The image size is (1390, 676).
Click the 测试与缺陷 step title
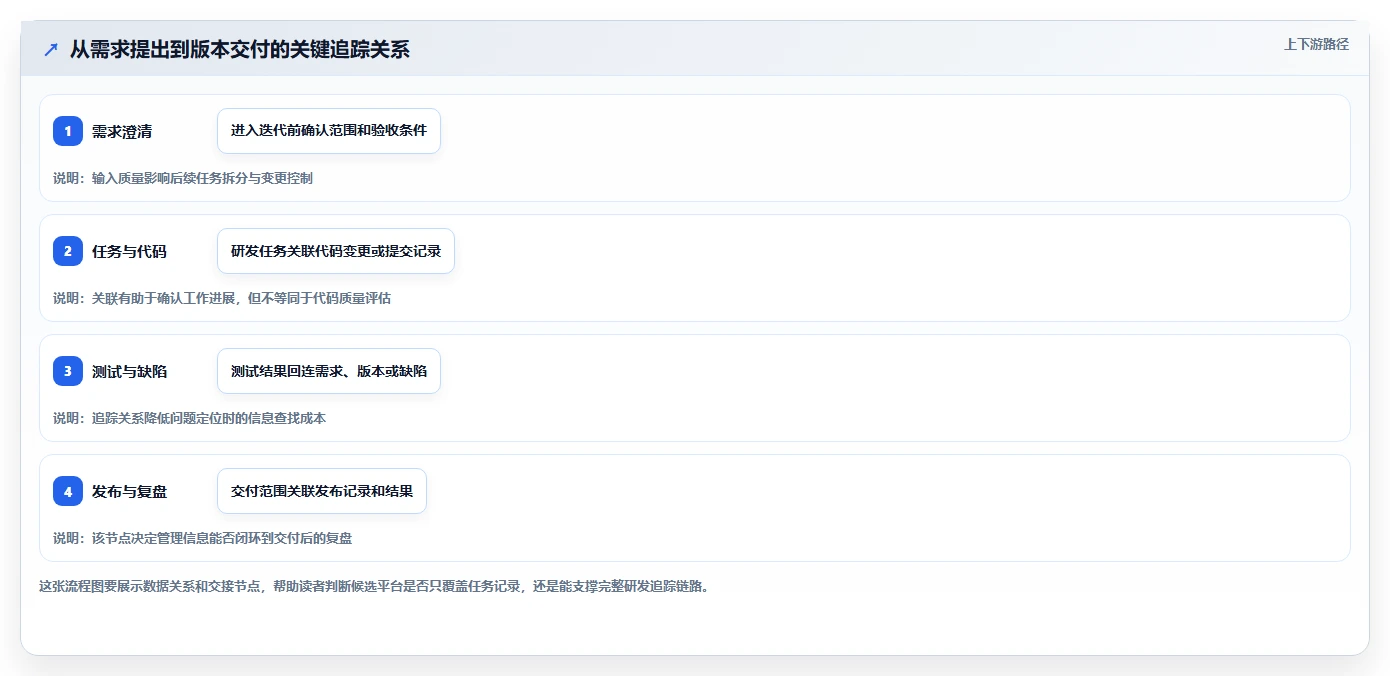129,371
